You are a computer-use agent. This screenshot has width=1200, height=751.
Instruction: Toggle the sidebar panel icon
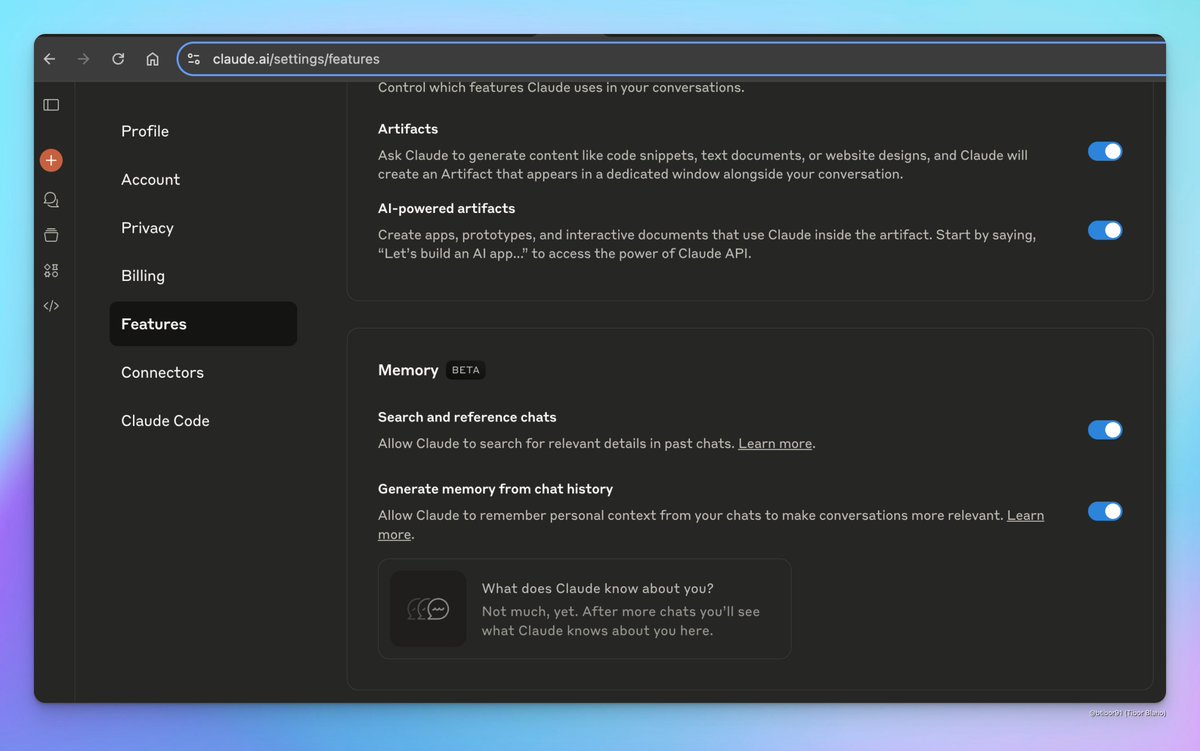pos(51,105)
